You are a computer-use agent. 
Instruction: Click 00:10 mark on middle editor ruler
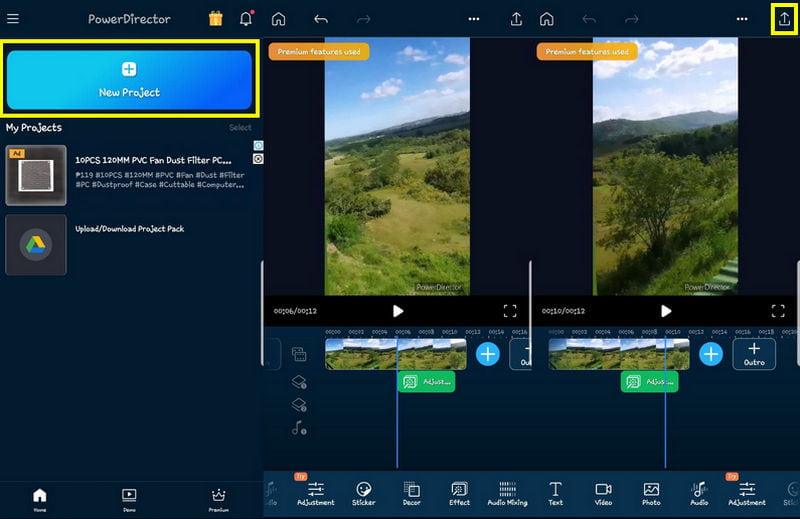449,332
